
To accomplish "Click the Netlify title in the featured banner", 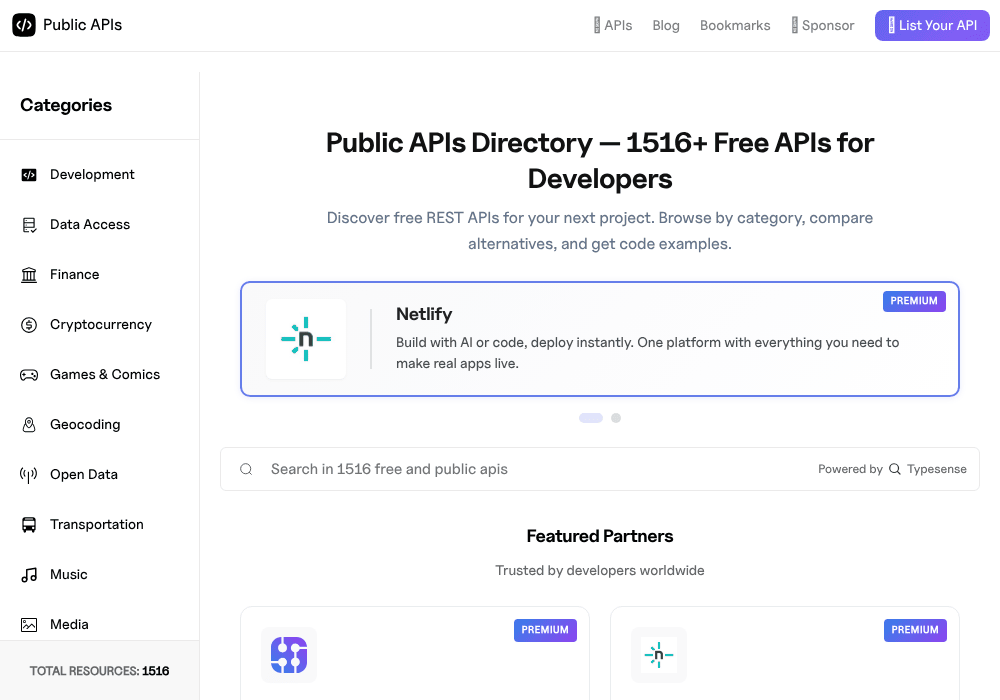I will (424, 314).
